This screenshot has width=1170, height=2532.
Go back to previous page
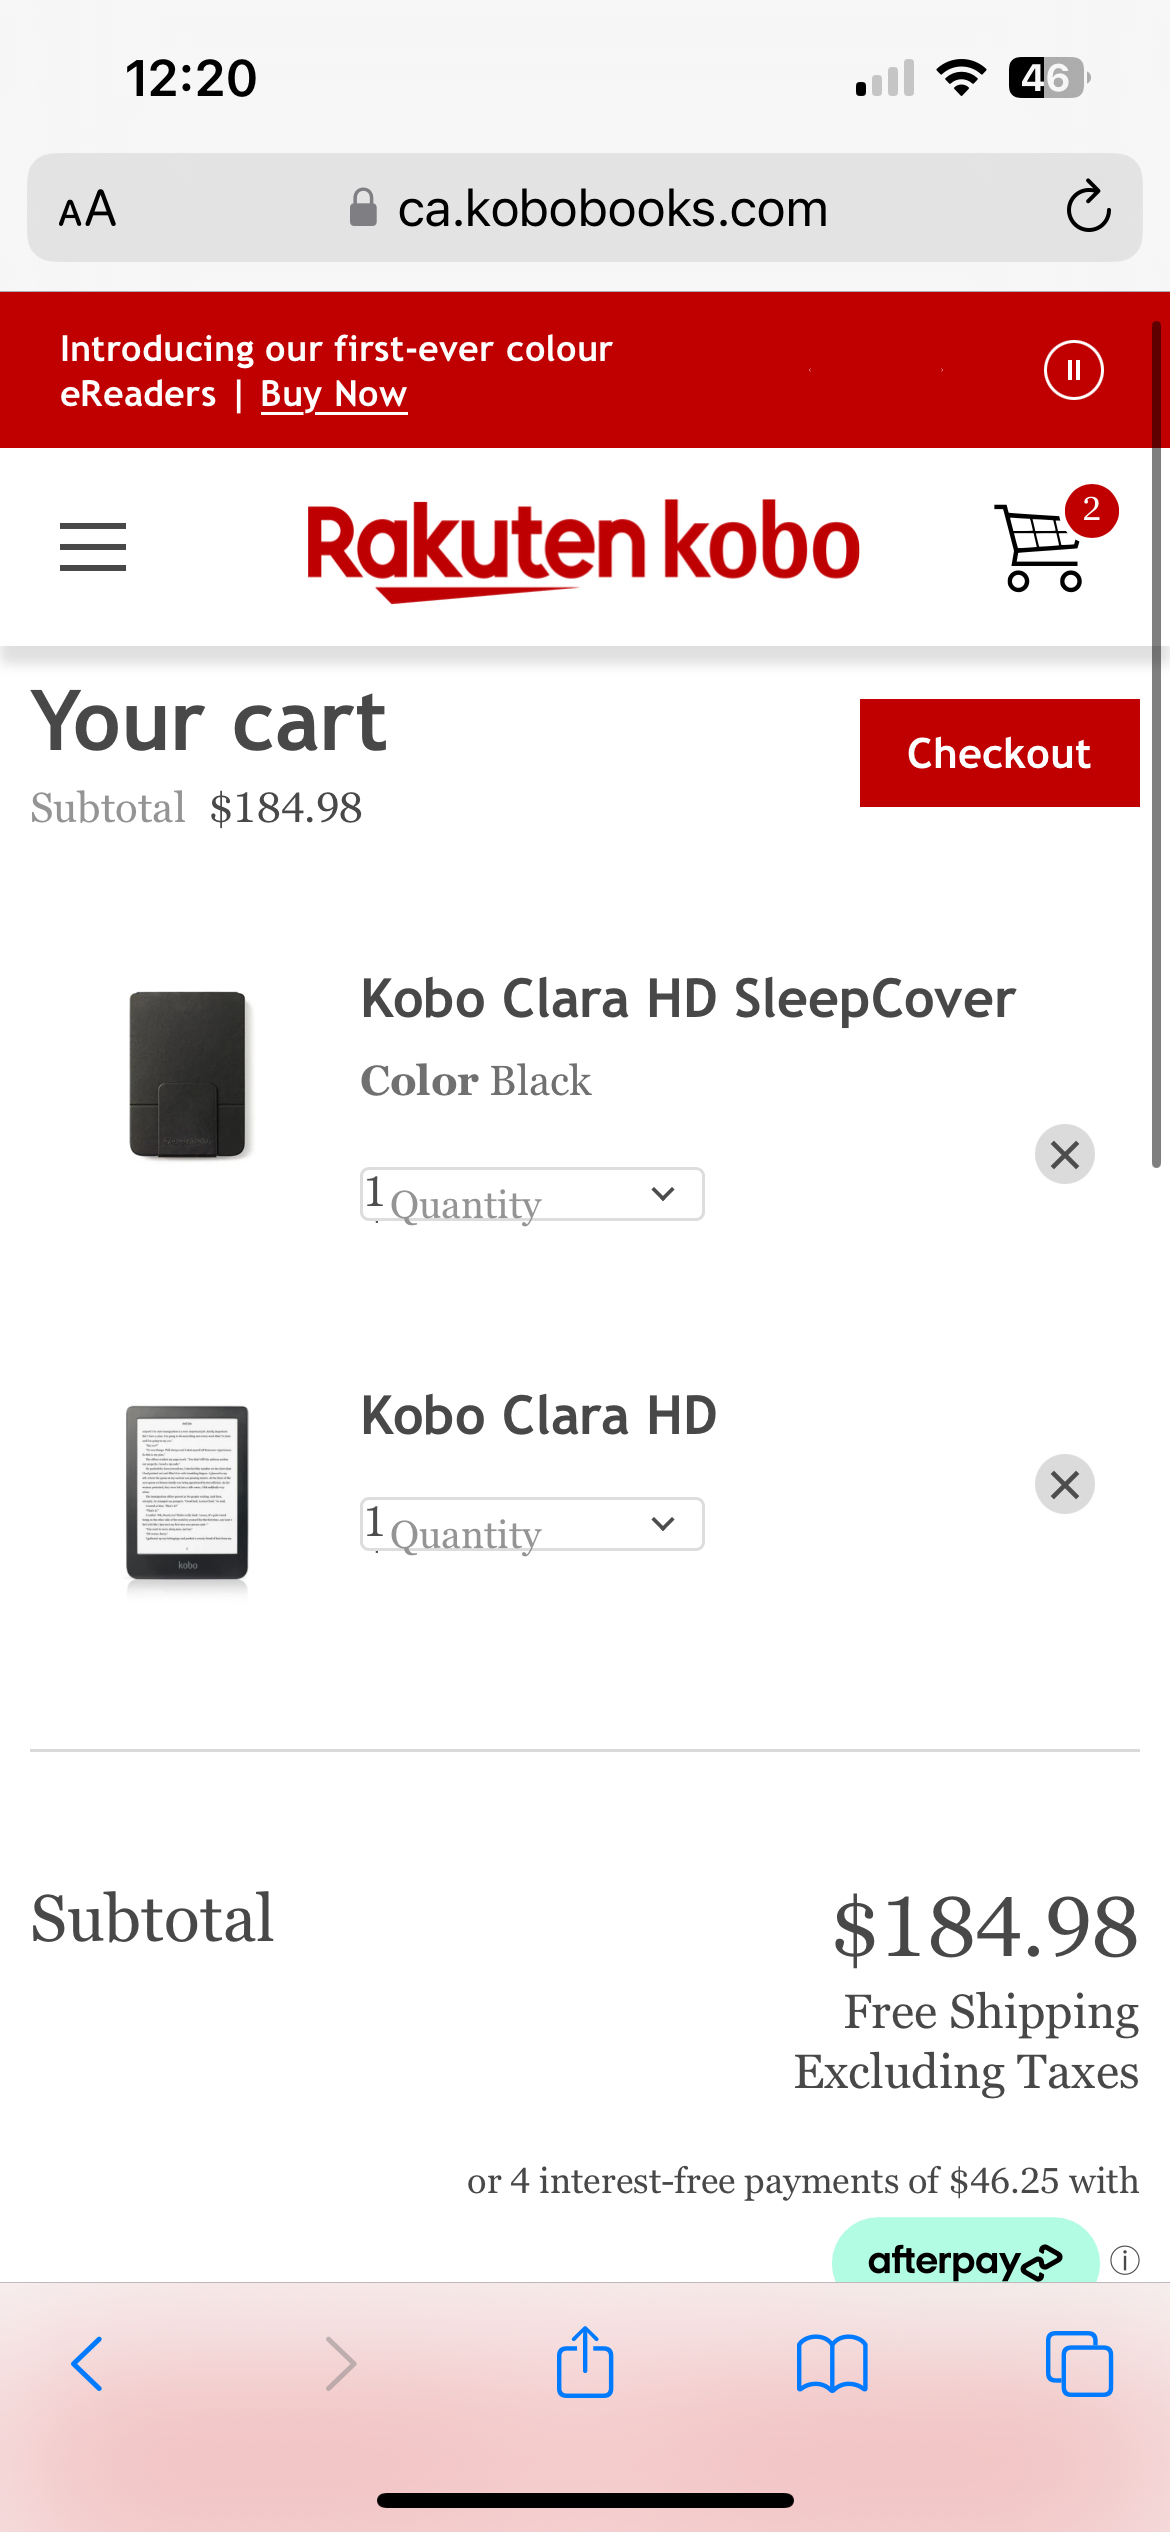(x=87, y=2364)
